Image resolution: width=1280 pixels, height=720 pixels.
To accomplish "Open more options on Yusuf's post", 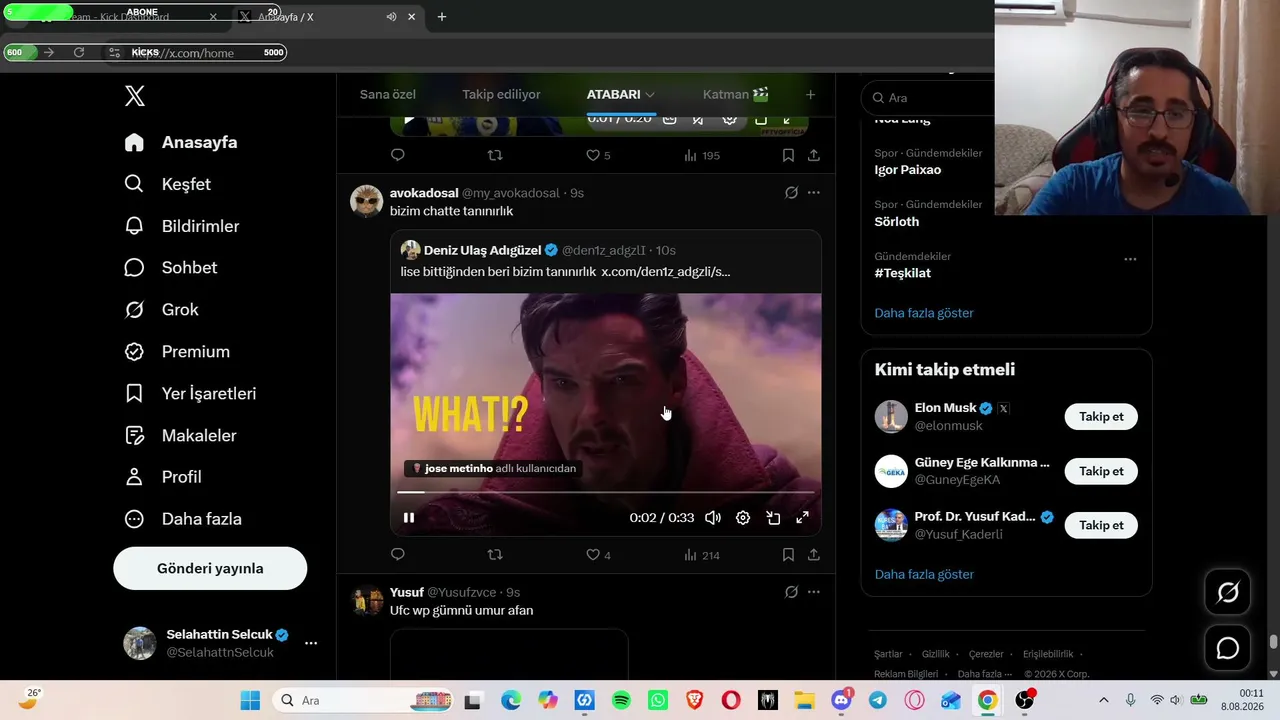I will click(x=814, y=592).
